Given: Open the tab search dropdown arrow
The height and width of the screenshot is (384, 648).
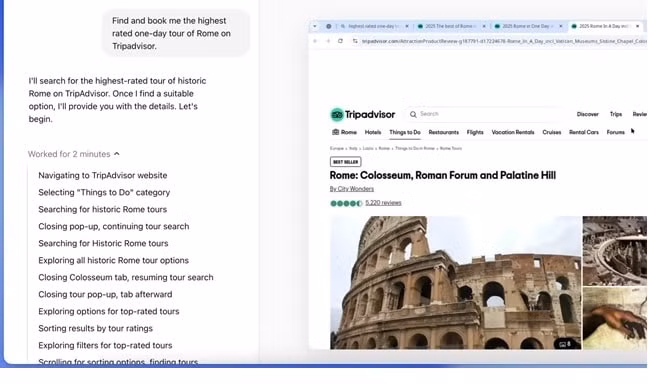Looking at the screenshot, I should 315,26.
